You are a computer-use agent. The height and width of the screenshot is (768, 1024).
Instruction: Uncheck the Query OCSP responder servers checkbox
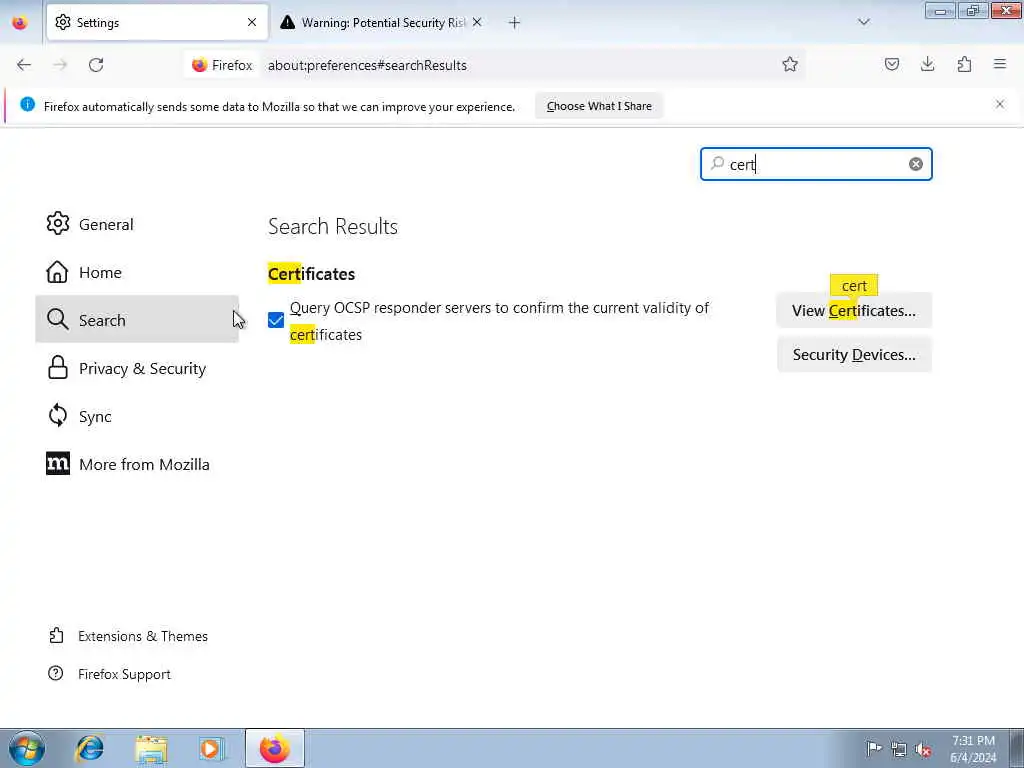tap(276, 320)
